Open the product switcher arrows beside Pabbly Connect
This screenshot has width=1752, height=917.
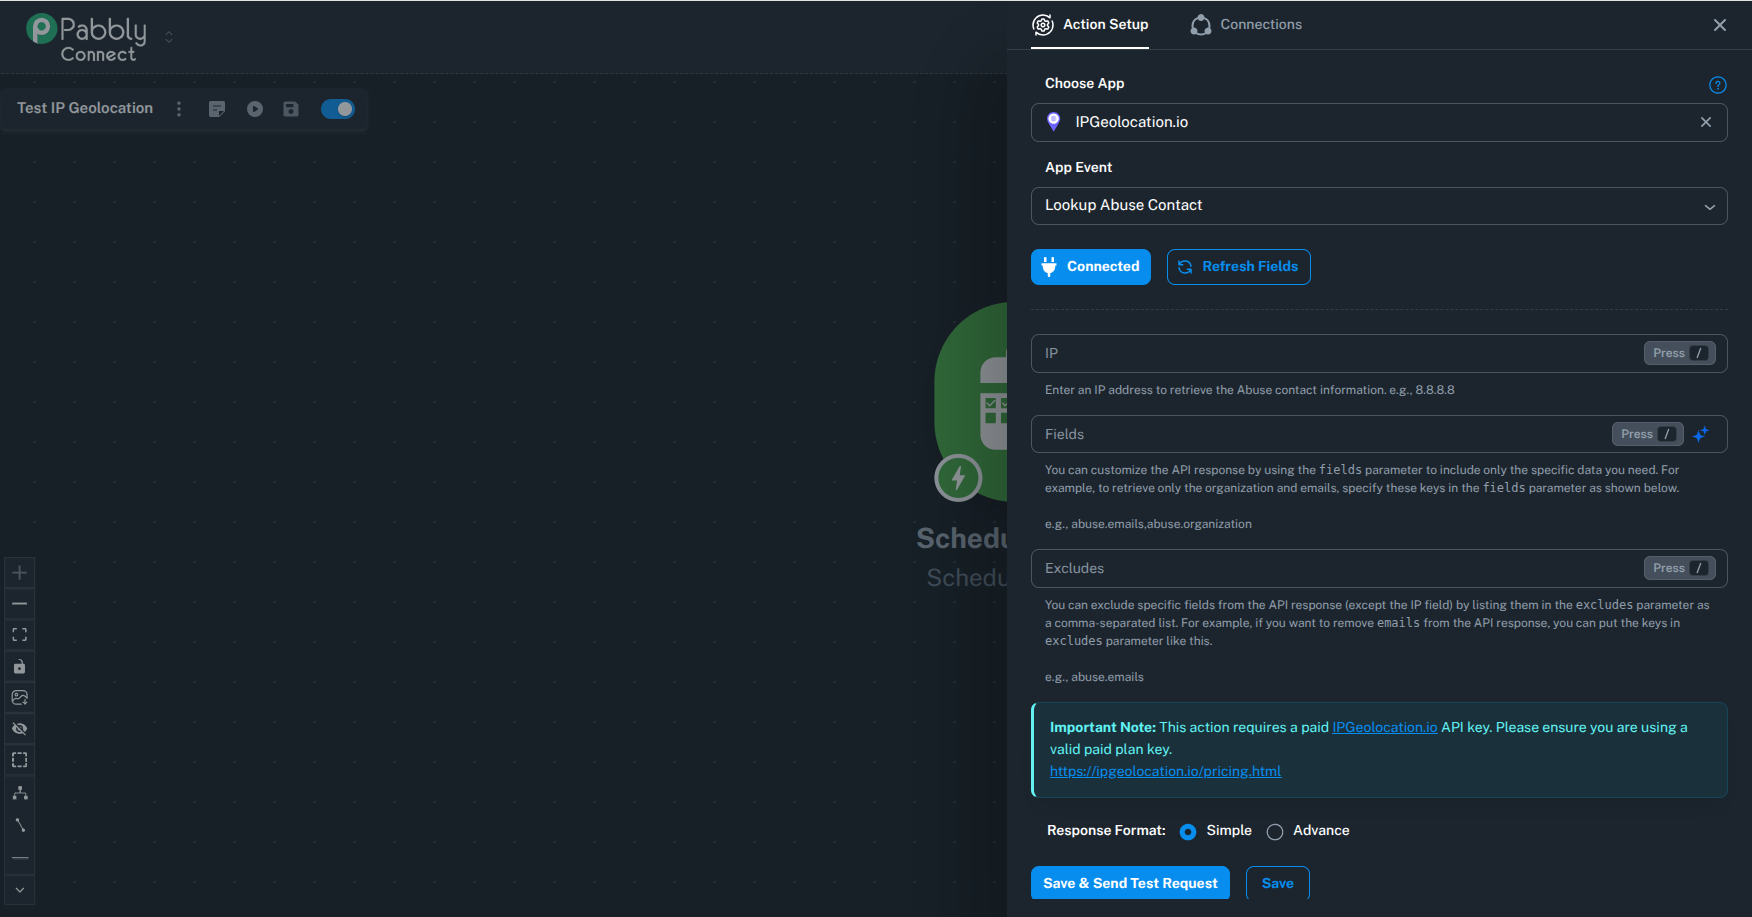tap(169, 37)
